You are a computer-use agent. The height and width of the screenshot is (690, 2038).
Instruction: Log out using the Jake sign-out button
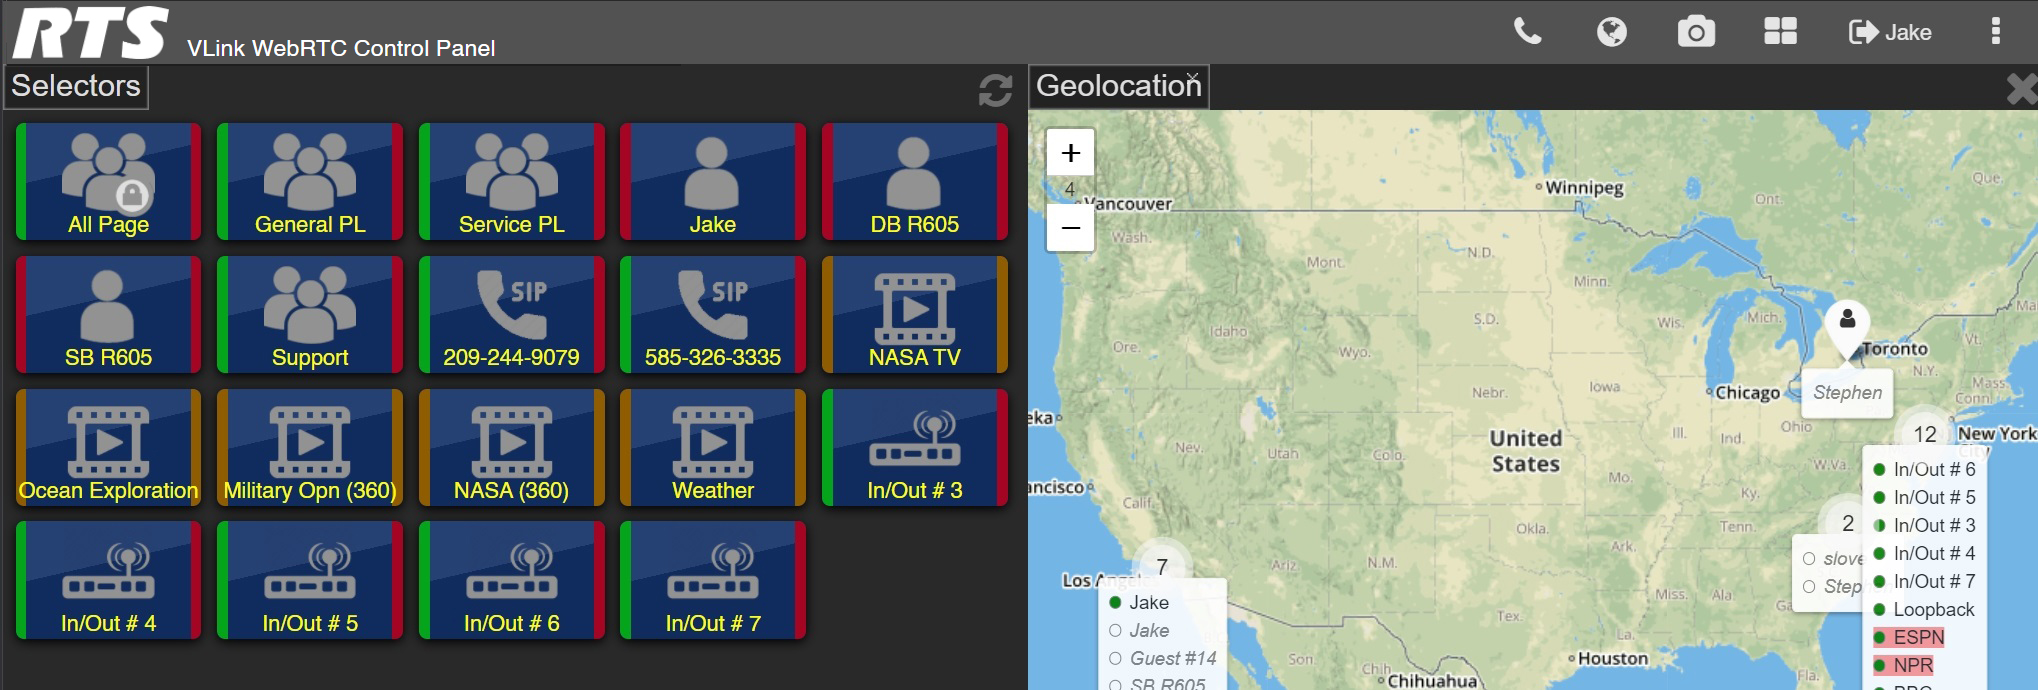(x=1890, y=32)
